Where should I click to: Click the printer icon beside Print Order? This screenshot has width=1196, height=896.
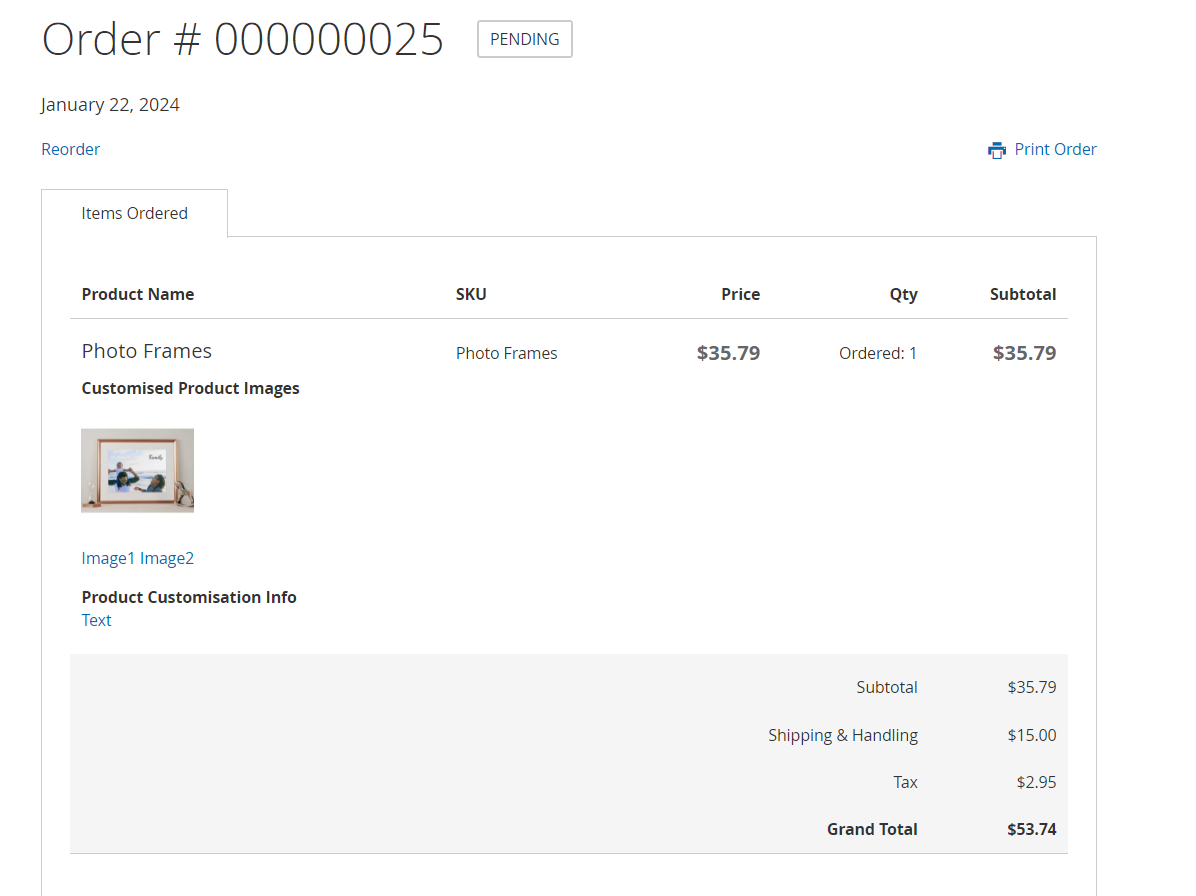996,149
